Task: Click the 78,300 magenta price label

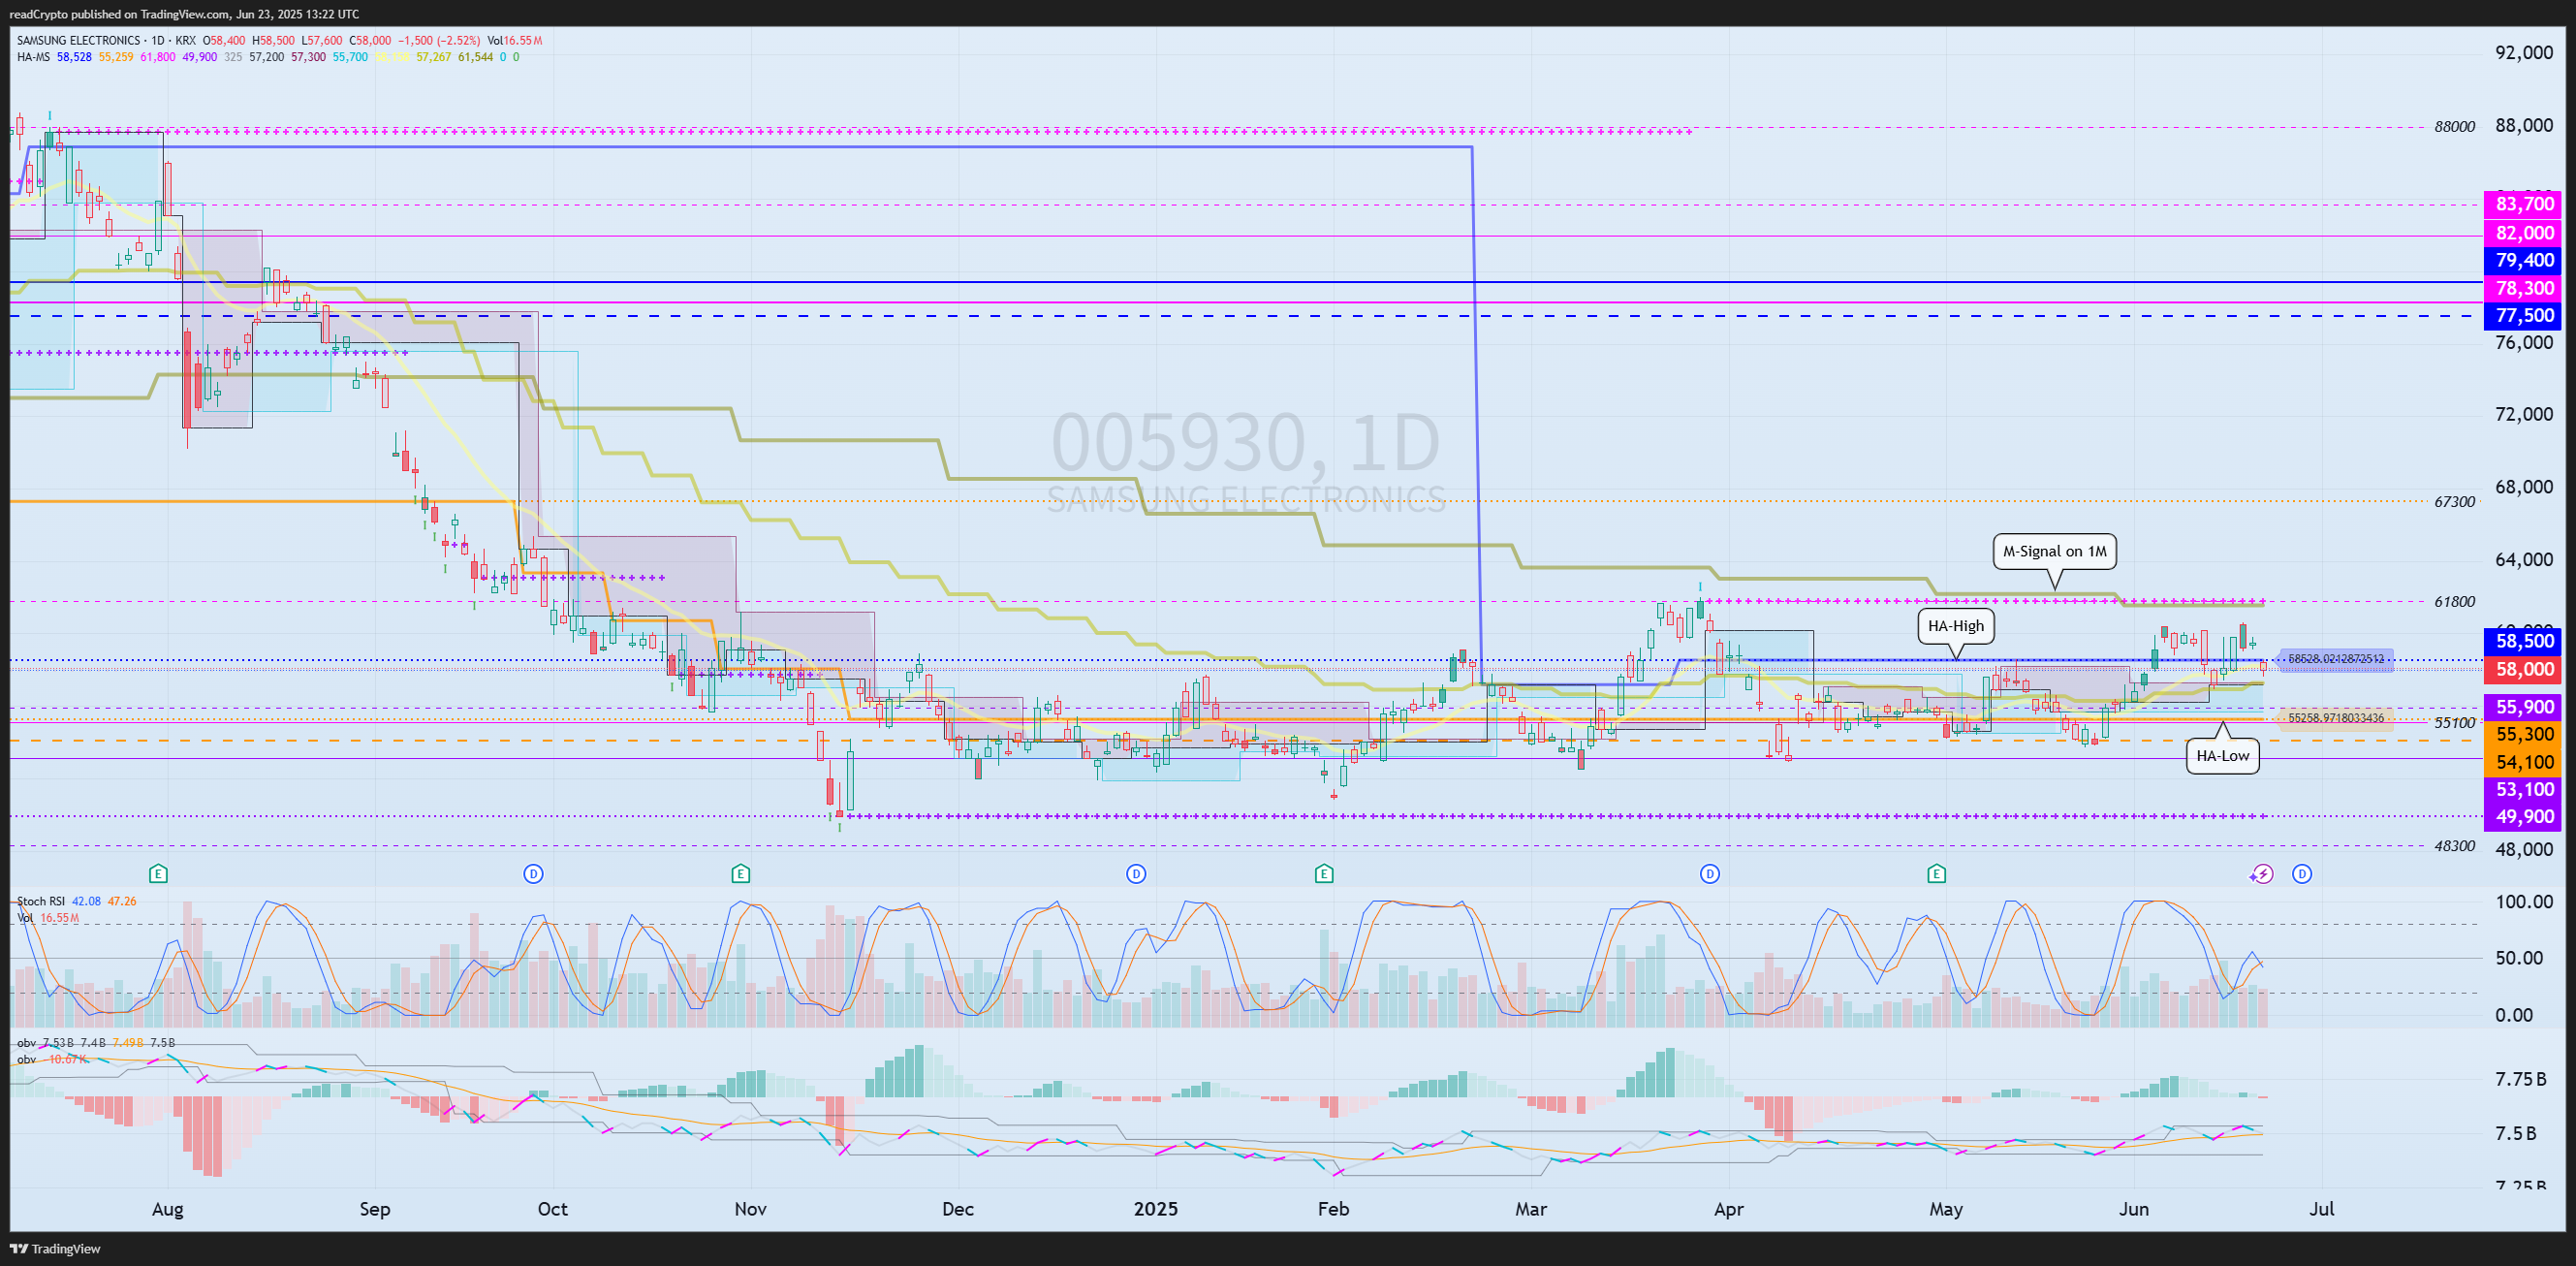Action: coord(2524,288)
